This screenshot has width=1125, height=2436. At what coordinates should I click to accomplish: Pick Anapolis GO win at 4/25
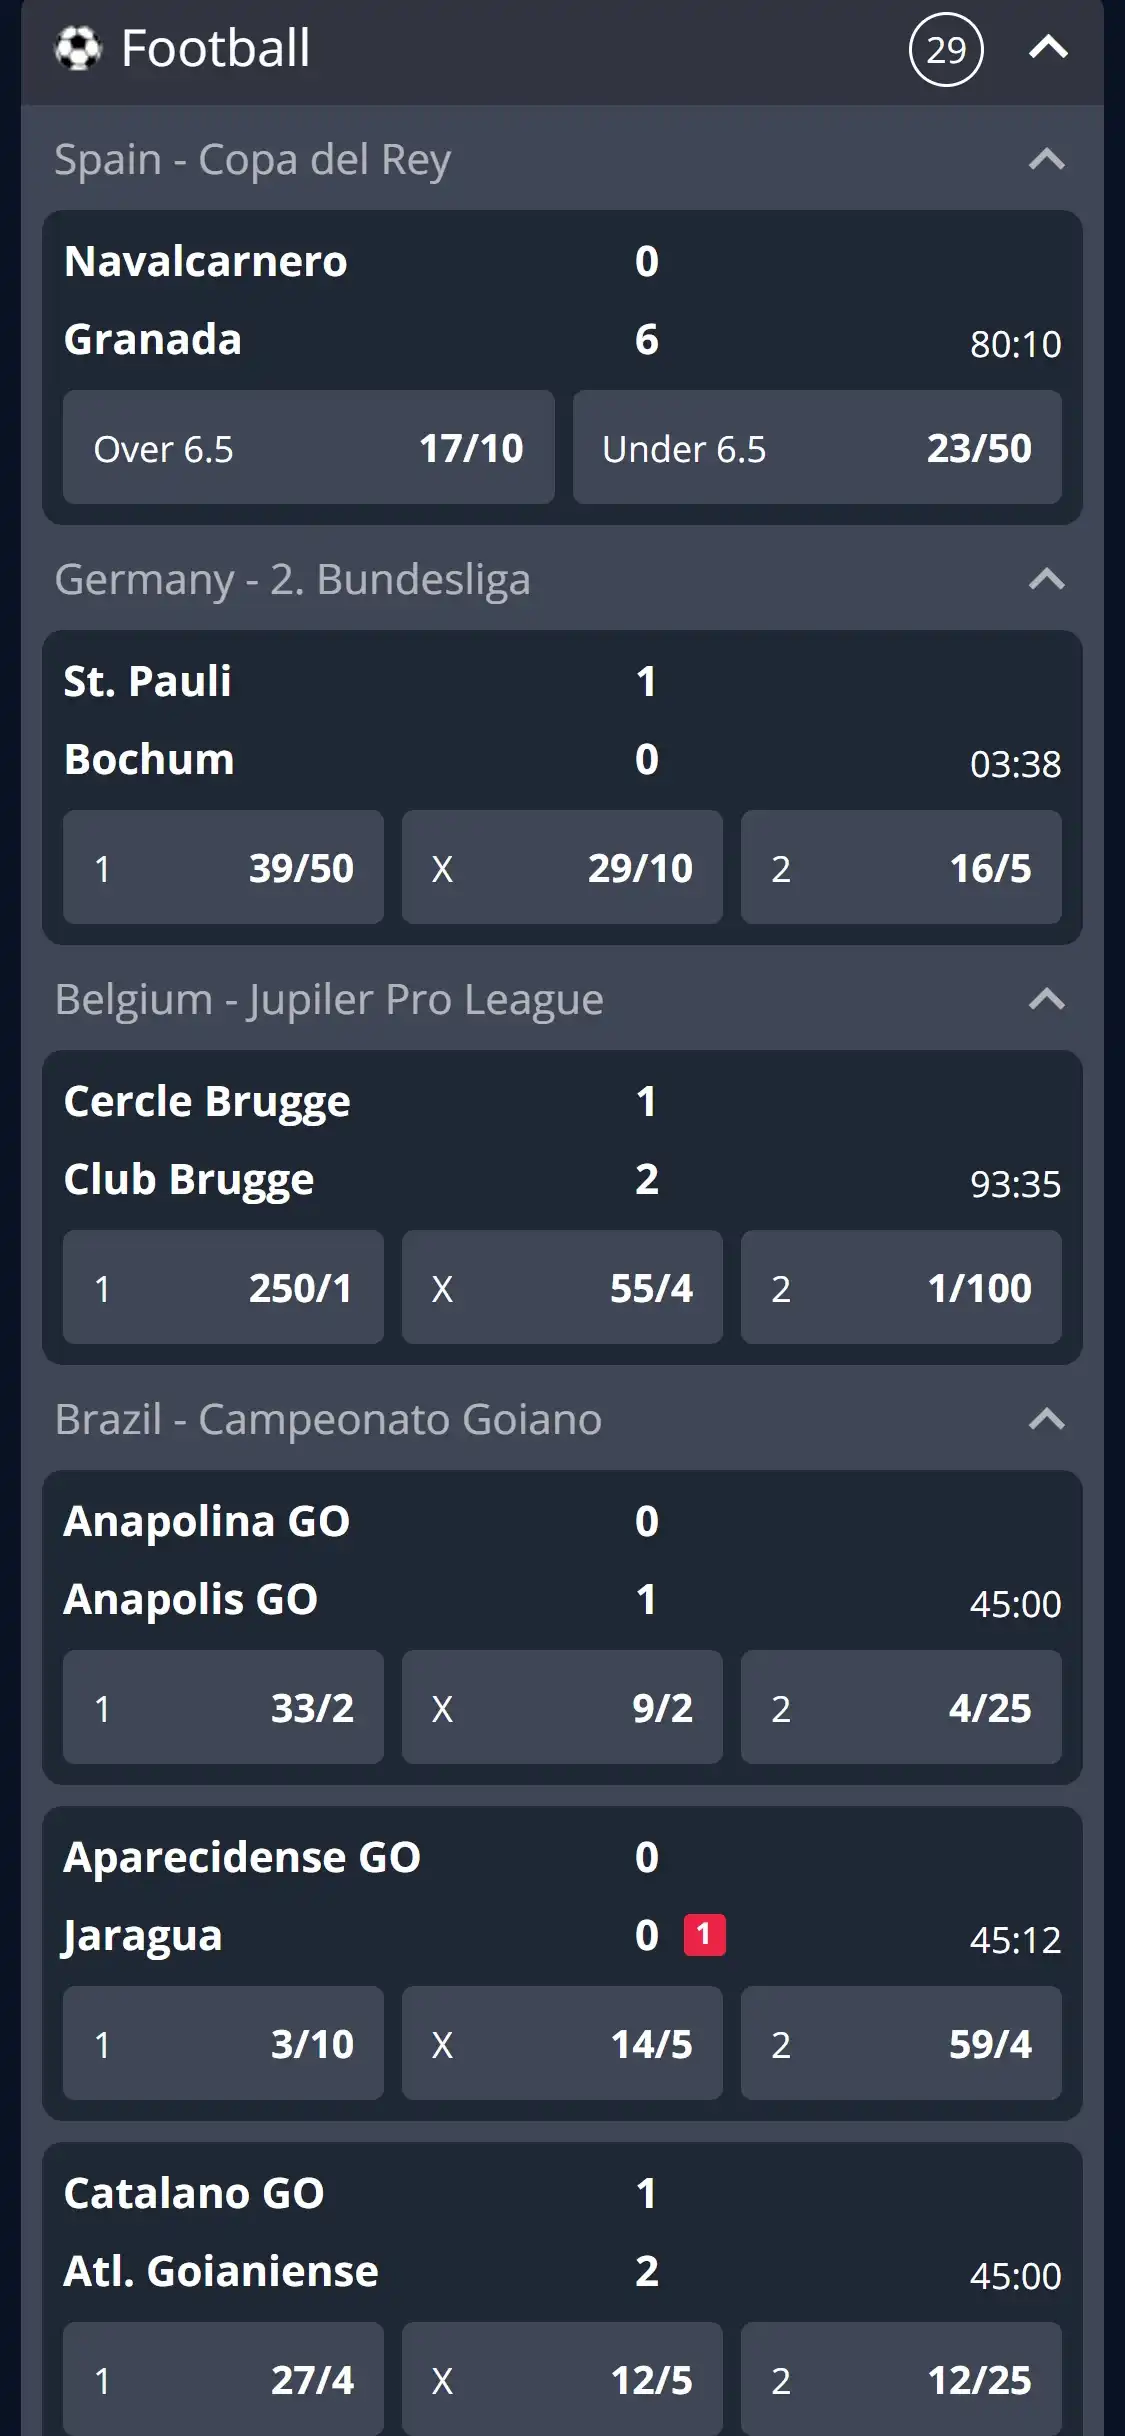click(900, 1708)
